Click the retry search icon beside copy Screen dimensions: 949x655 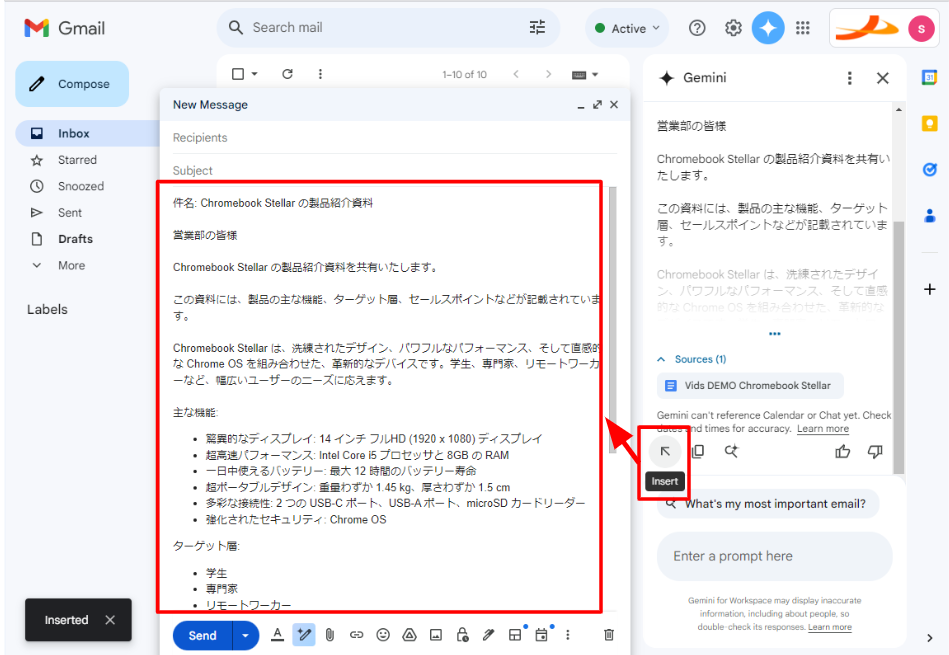tap(731, 451)
